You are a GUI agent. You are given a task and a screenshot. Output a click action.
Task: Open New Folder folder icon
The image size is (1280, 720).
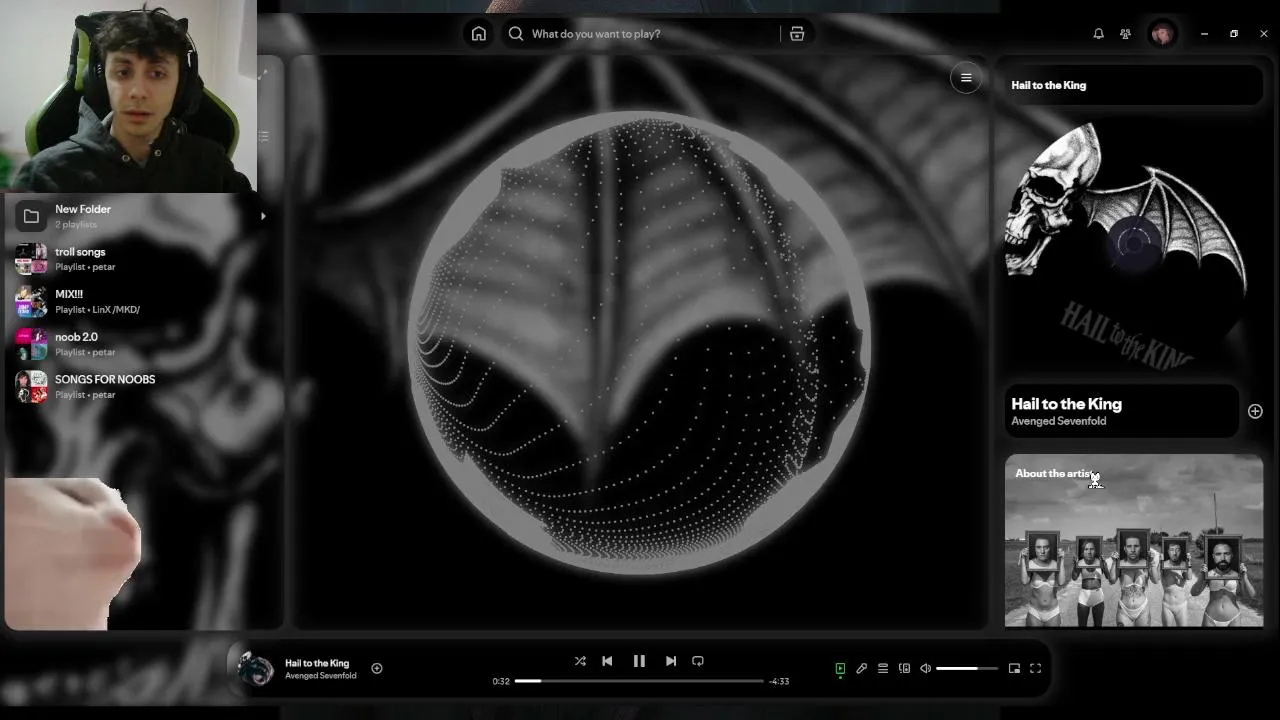31,216
